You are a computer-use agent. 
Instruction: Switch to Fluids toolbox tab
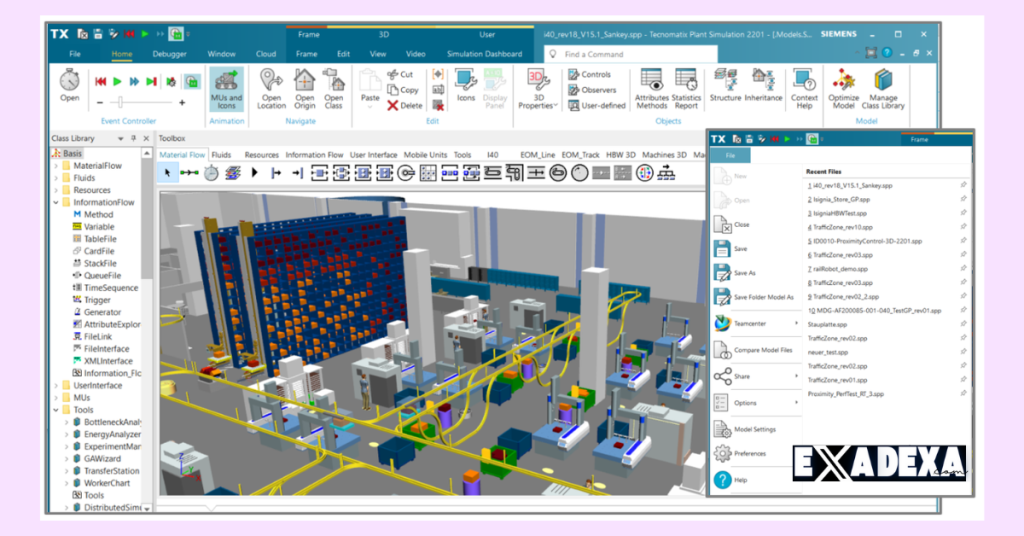pyautogui.click(x=221, y=155)
